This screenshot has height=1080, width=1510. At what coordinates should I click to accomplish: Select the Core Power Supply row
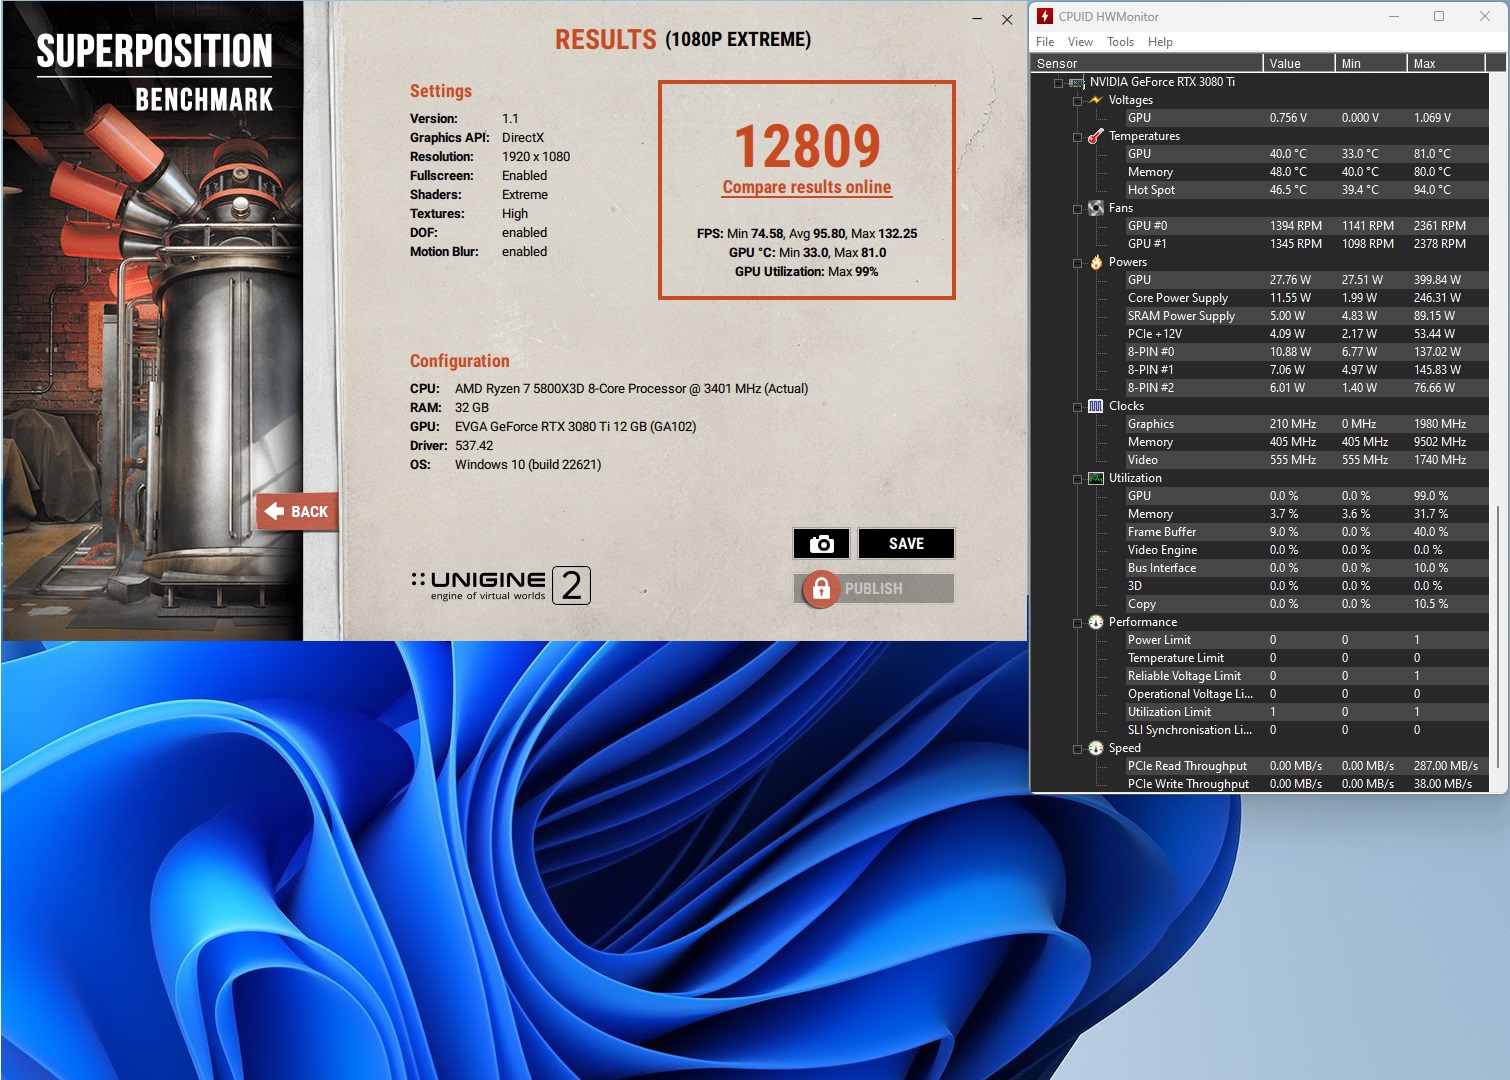point(1306,298)
